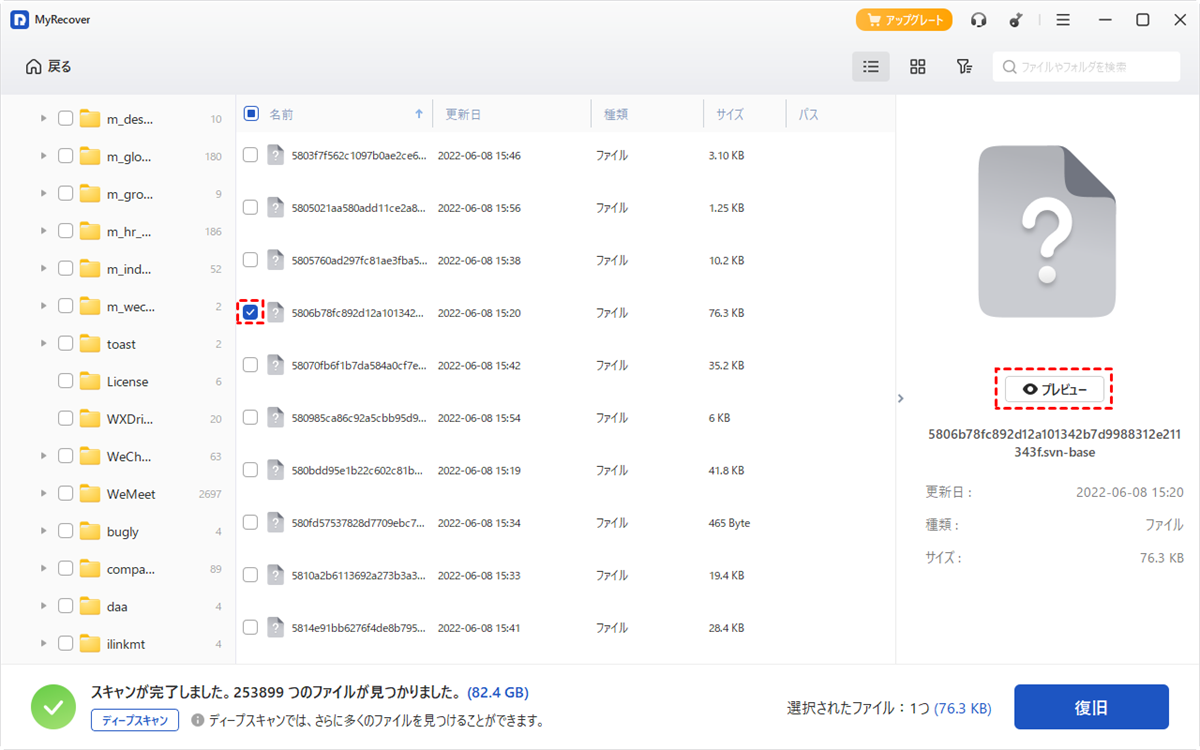
Task: Click the file search input field
Action: pos(1086,67)
